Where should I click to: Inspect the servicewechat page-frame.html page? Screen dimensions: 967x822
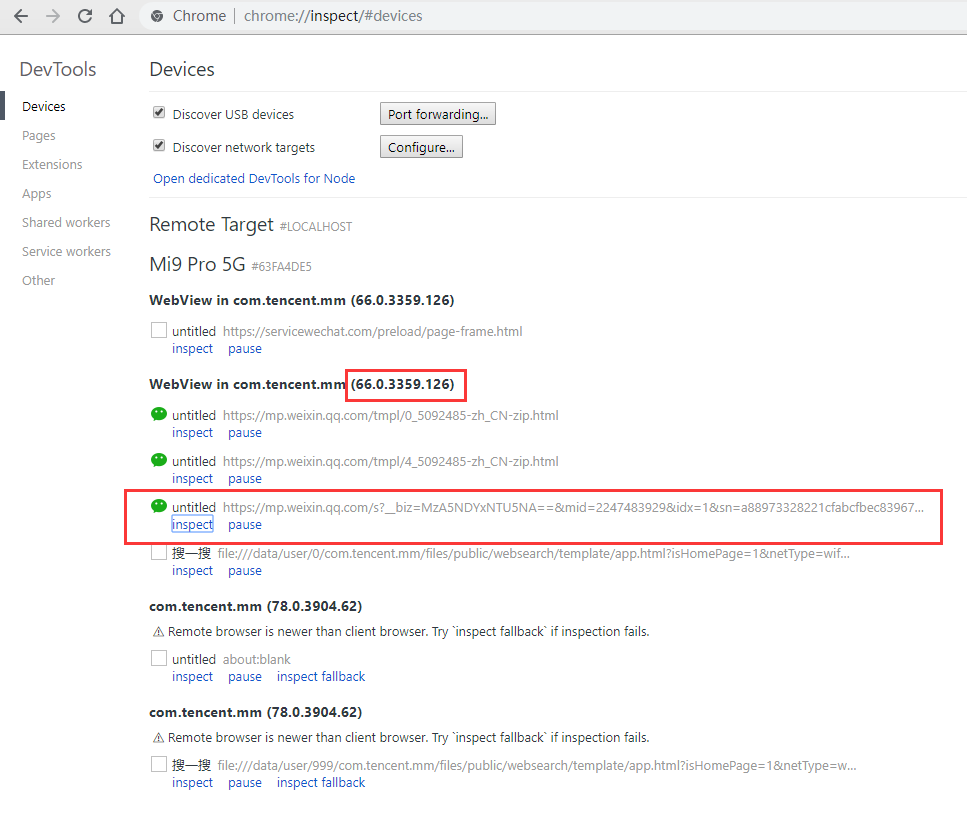(192, 349)
